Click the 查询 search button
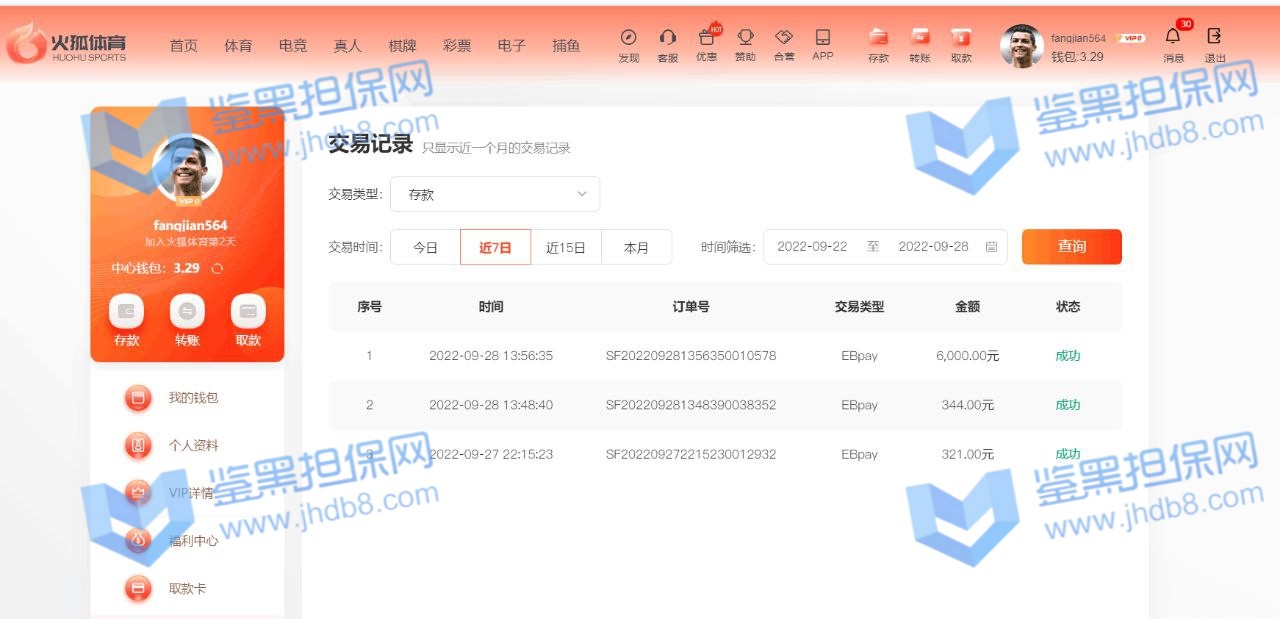This screenshot has width=1280, height=619. [x=1071, y=247]
